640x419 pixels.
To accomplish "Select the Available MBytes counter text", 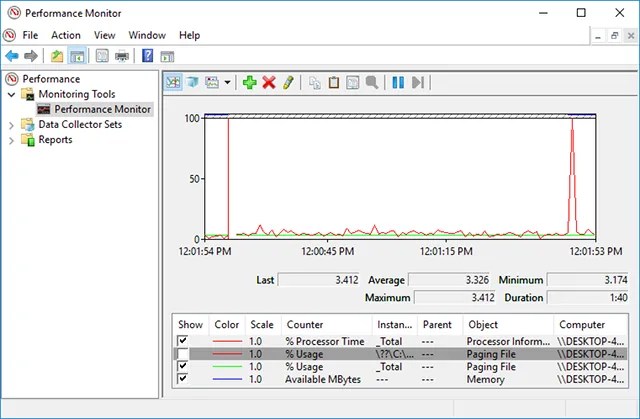I will pyautogui.click(x=323, y=379).
